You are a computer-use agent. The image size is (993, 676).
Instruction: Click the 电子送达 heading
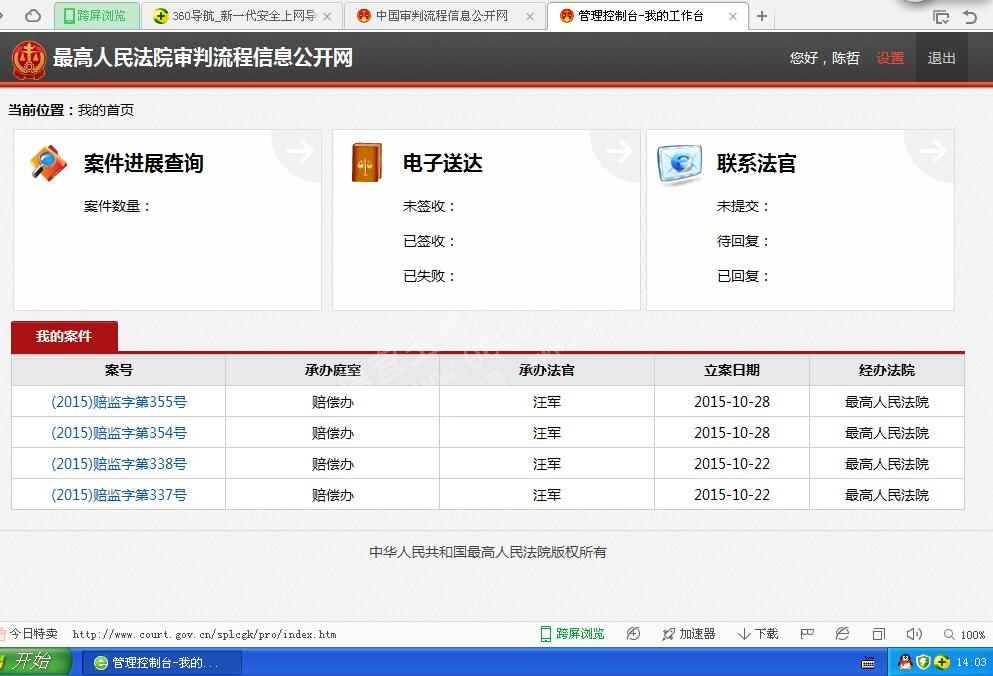443,163
